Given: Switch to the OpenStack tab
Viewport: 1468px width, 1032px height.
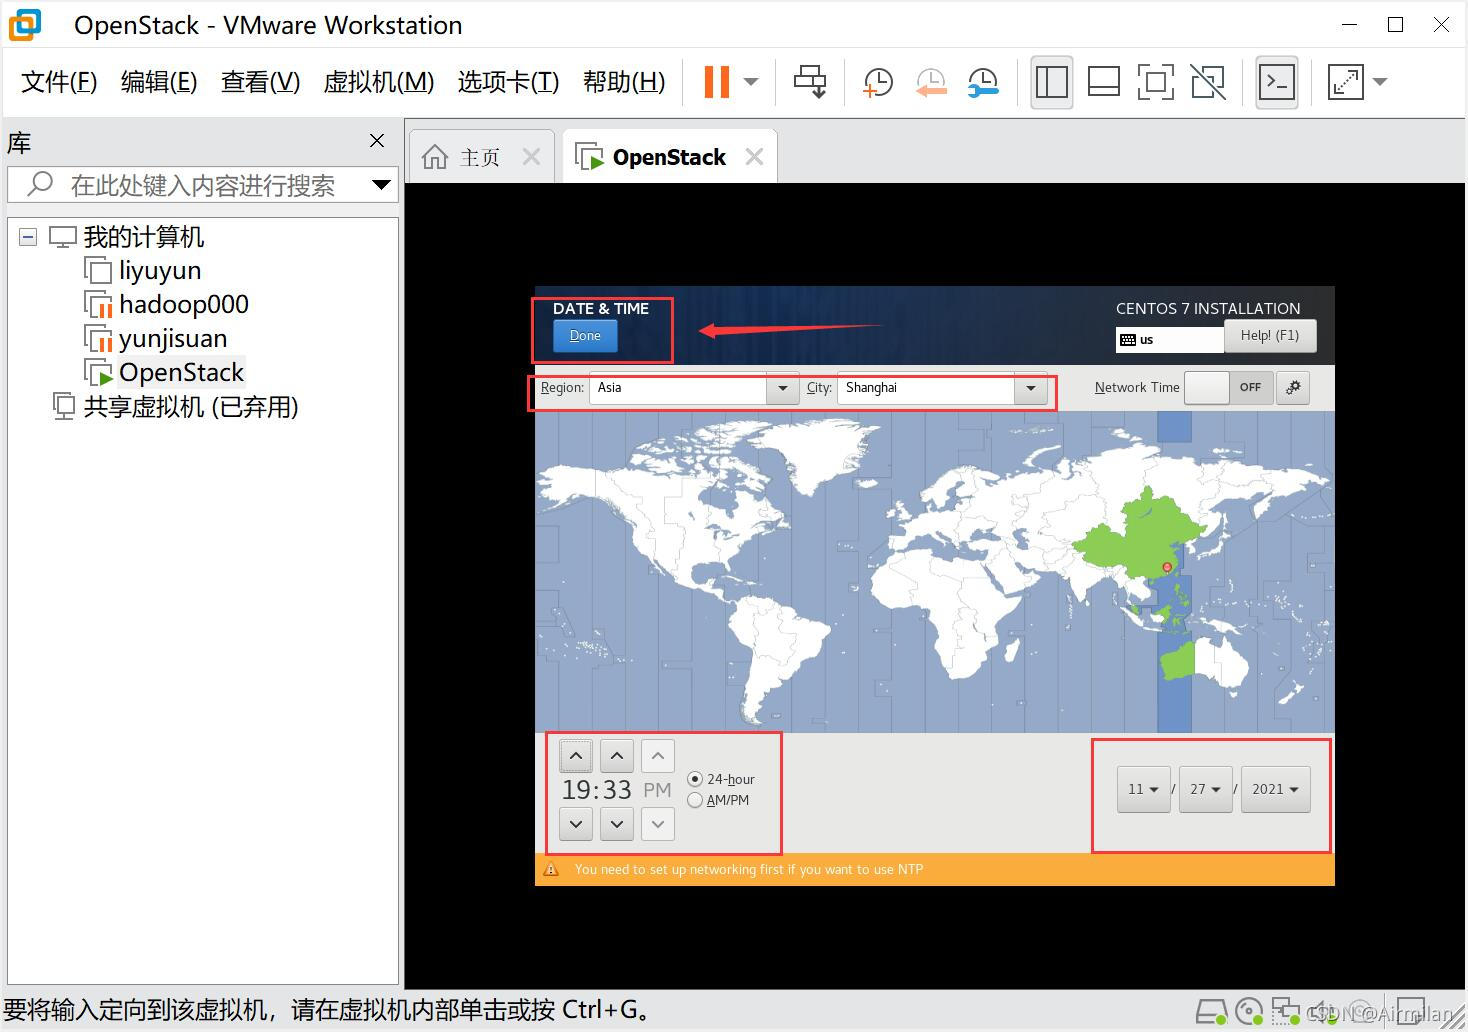Looking at the screenshot, I should [669, 157].
